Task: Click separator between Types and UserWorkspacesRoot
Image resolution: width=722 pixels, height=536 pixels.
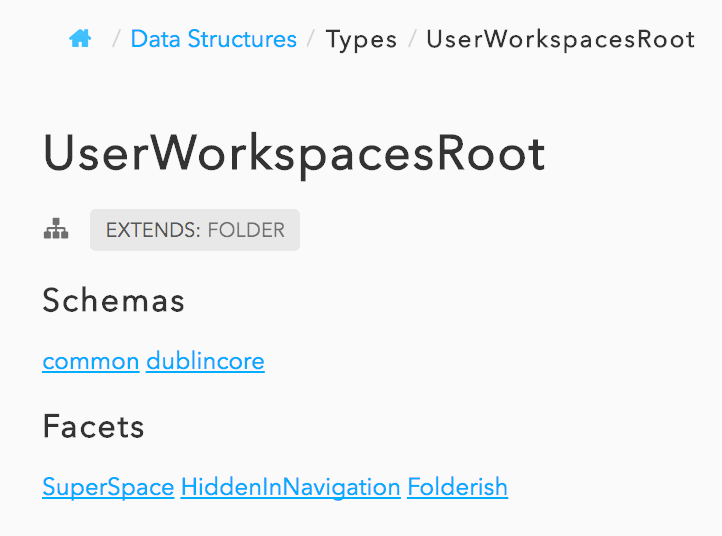Action: (412, 39)
